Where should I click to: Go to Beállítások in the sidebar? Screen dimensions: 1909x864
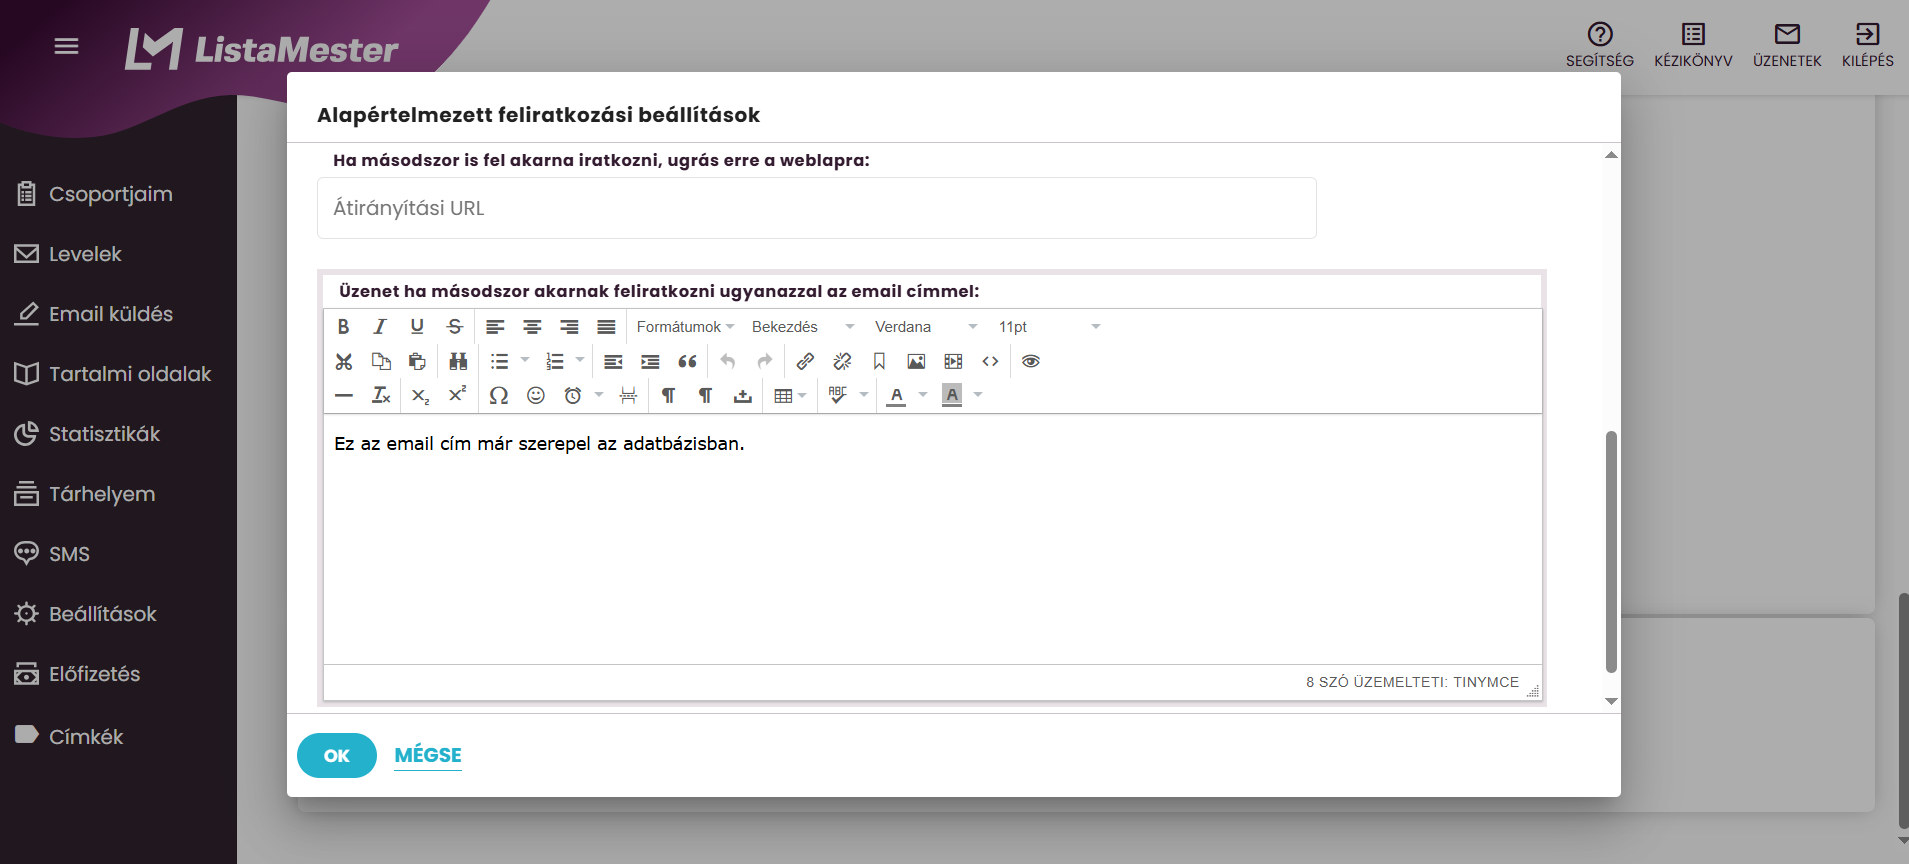click(102, 614)
